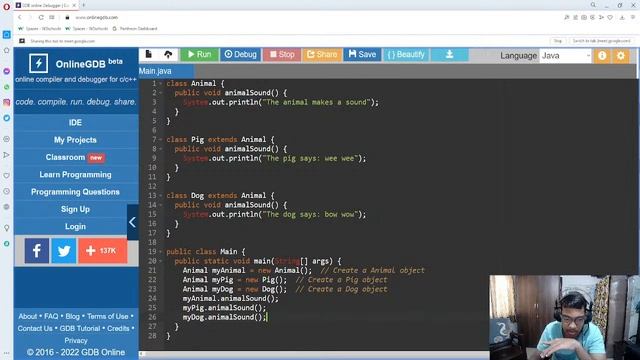Open the Credits link
The height and width of the screenshot is (360, 640).
118,329
